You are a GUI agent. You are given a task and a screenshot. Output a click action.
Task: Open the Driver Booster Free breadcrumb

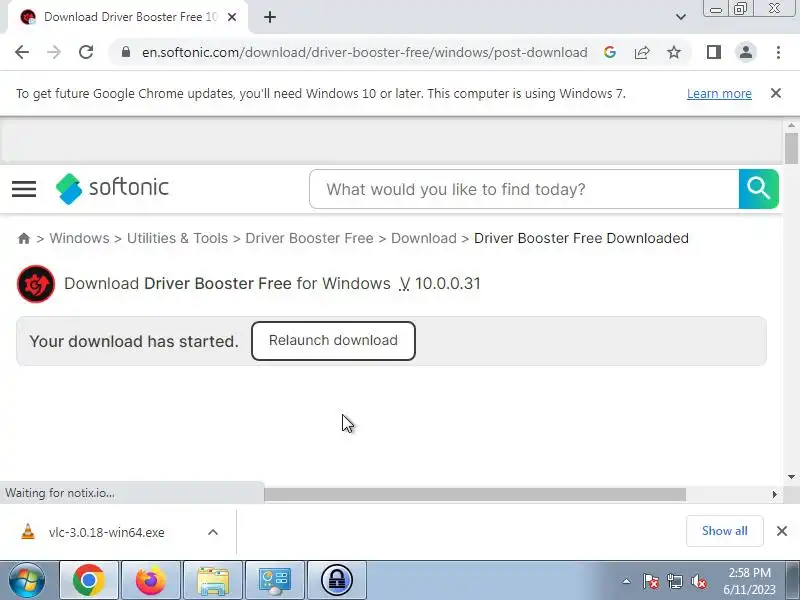click(x=309, y=238)
